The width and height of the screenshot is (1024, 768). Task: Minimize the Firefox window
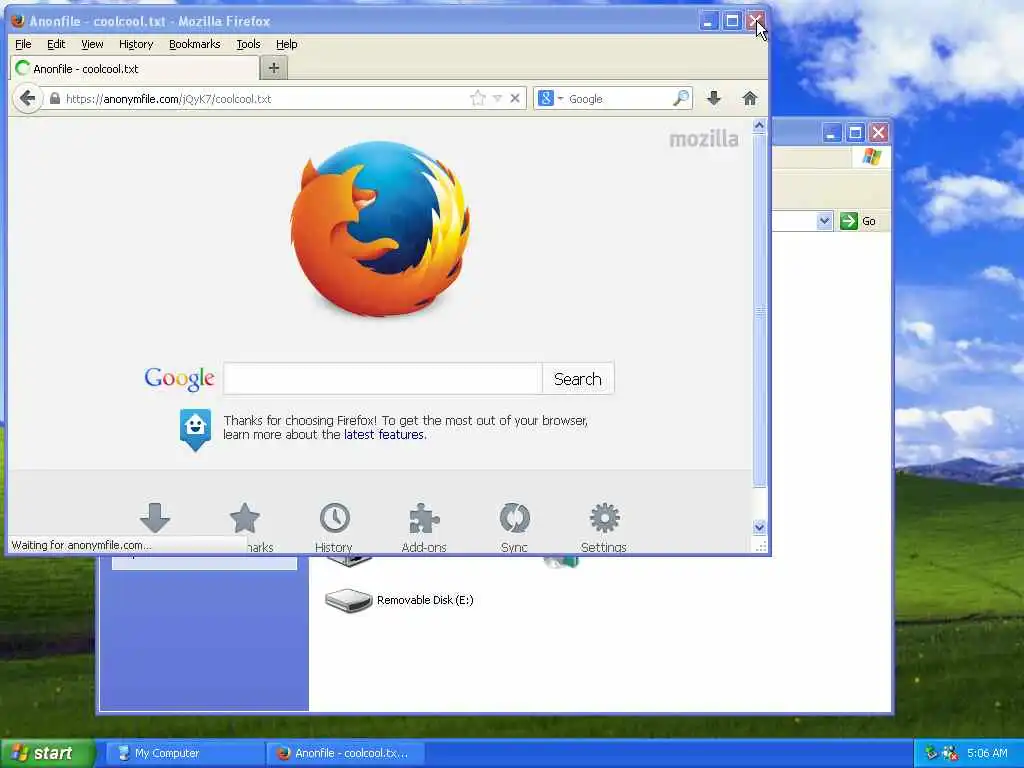tap(709, 21)
